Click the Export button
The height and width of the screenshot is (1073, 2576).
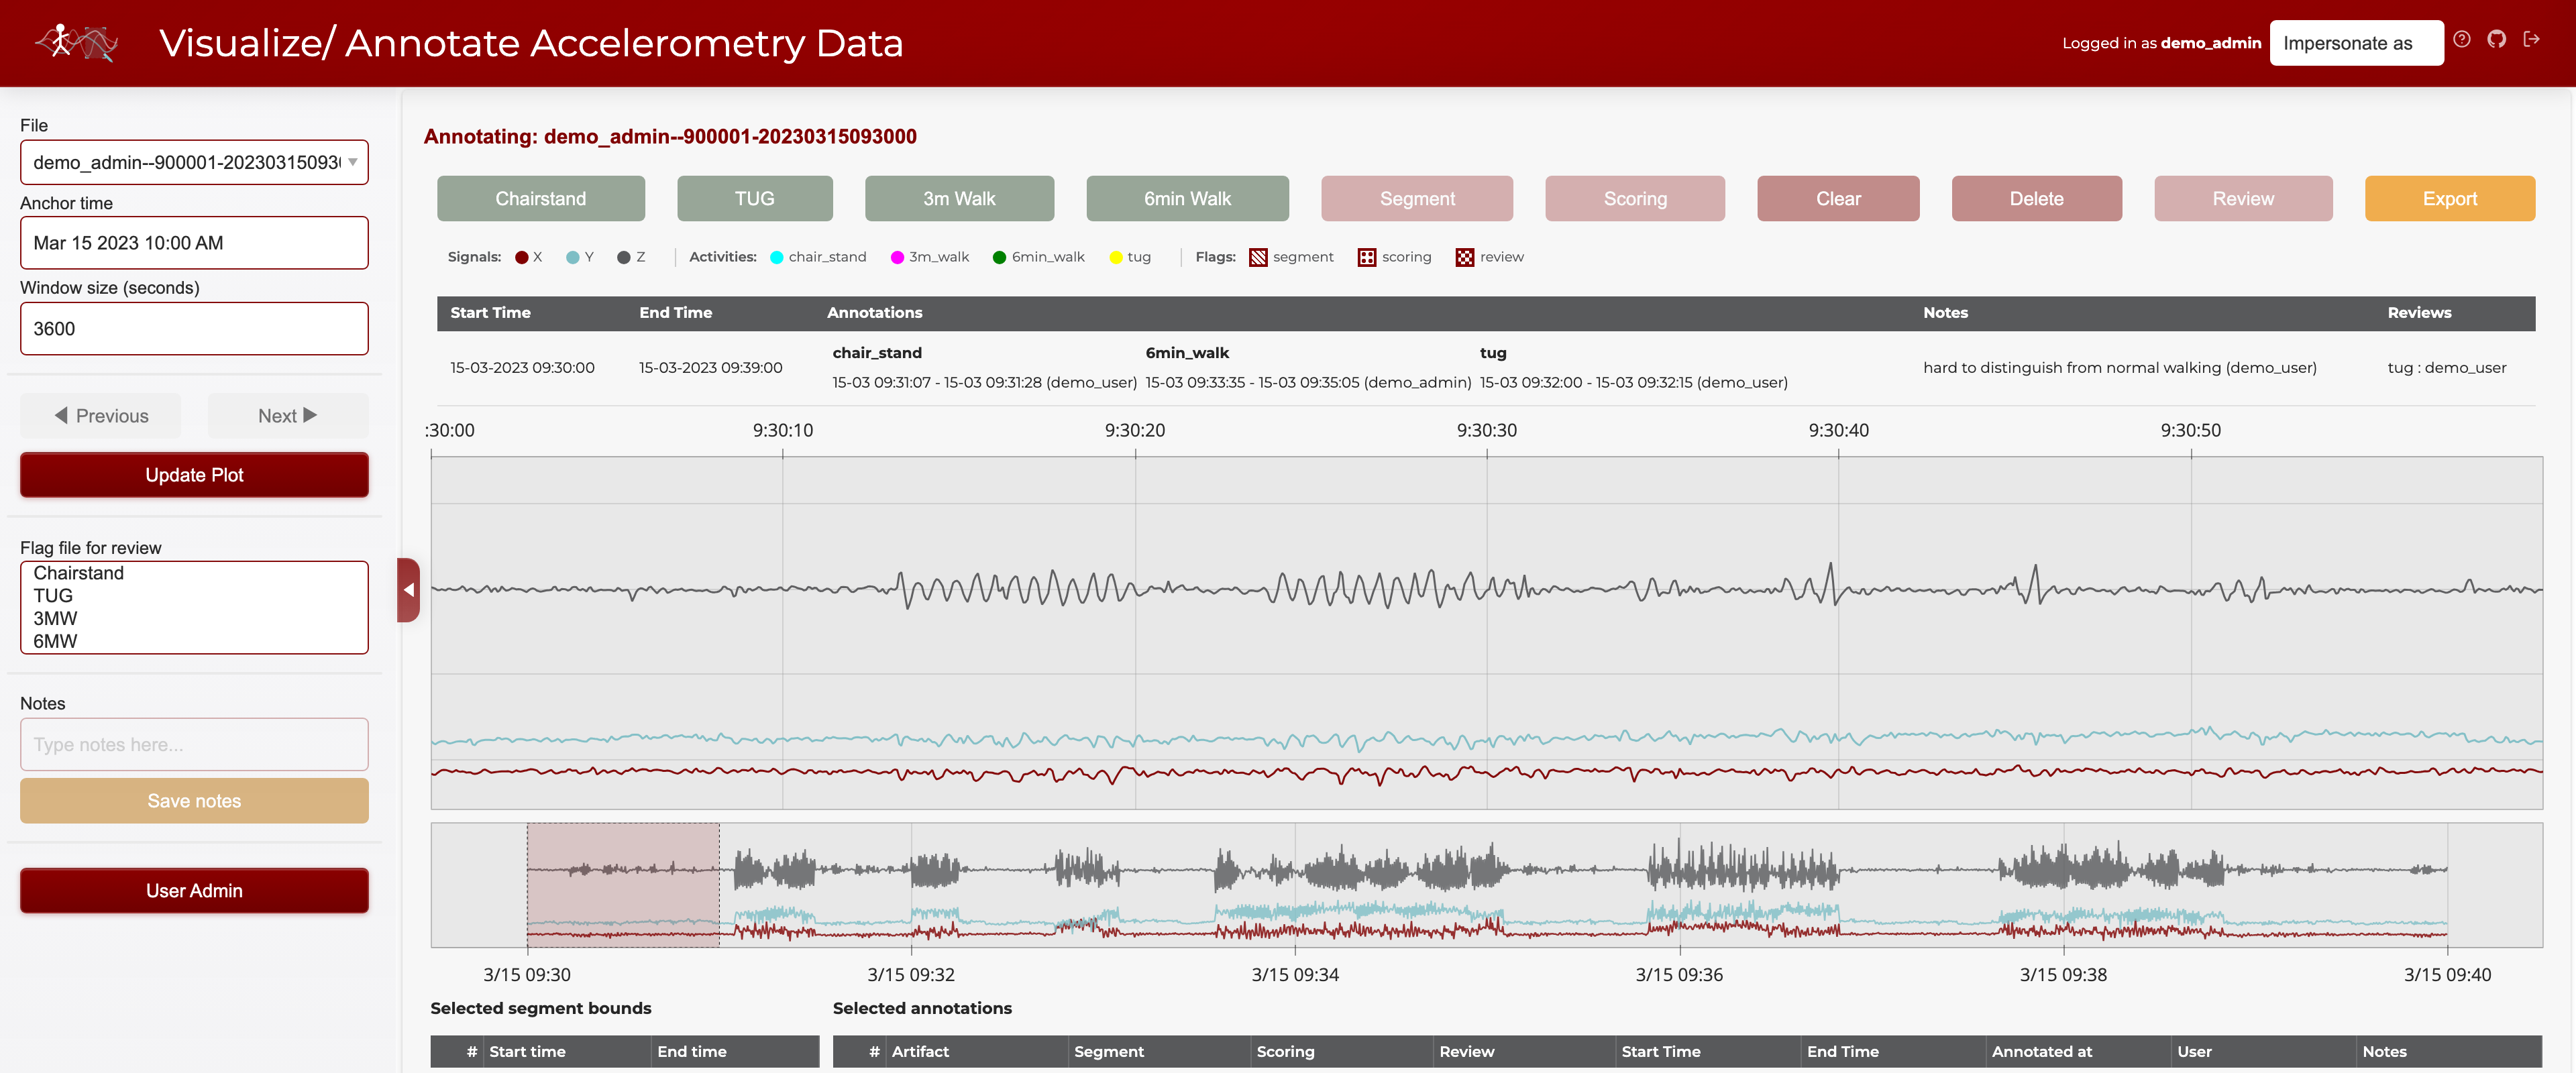[x=2450, y=198]
